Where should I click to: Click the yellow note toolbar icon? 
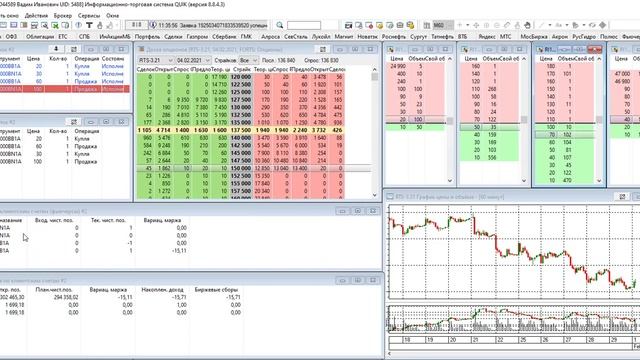379,25
